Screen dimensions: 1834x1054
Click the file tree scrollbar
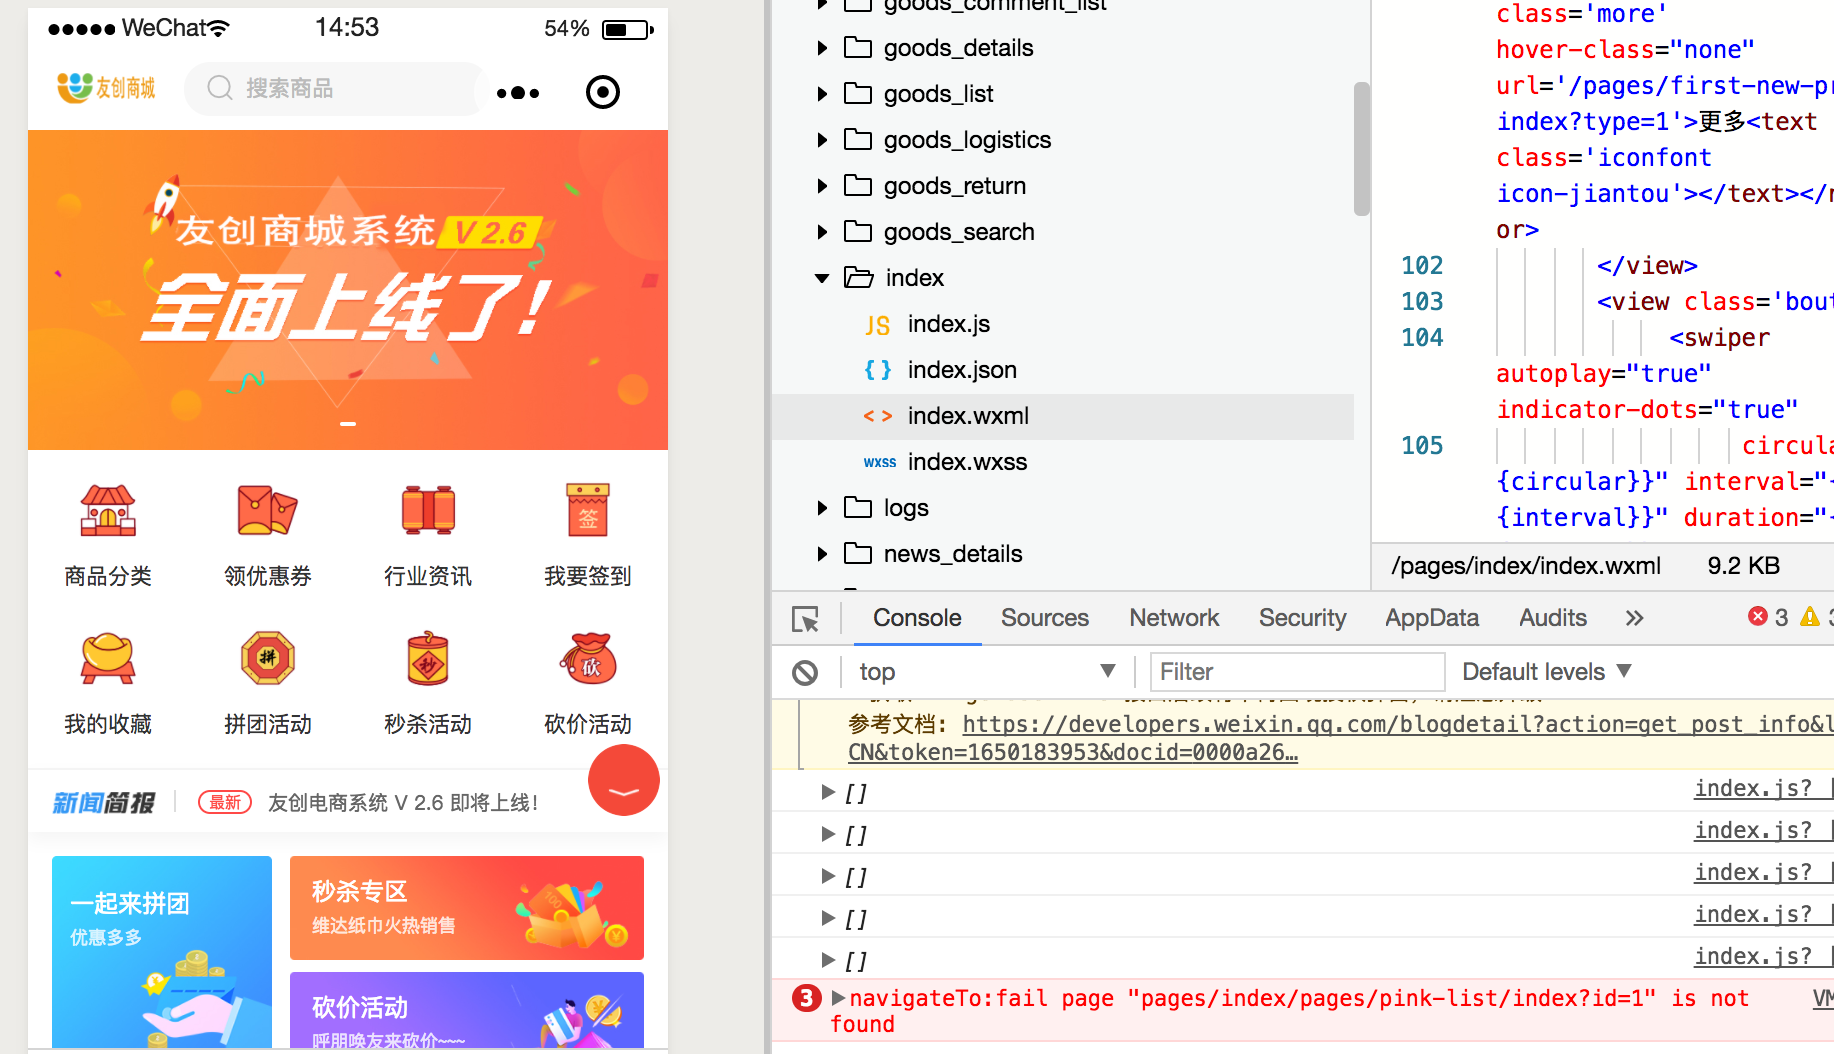coord(1362,148)
